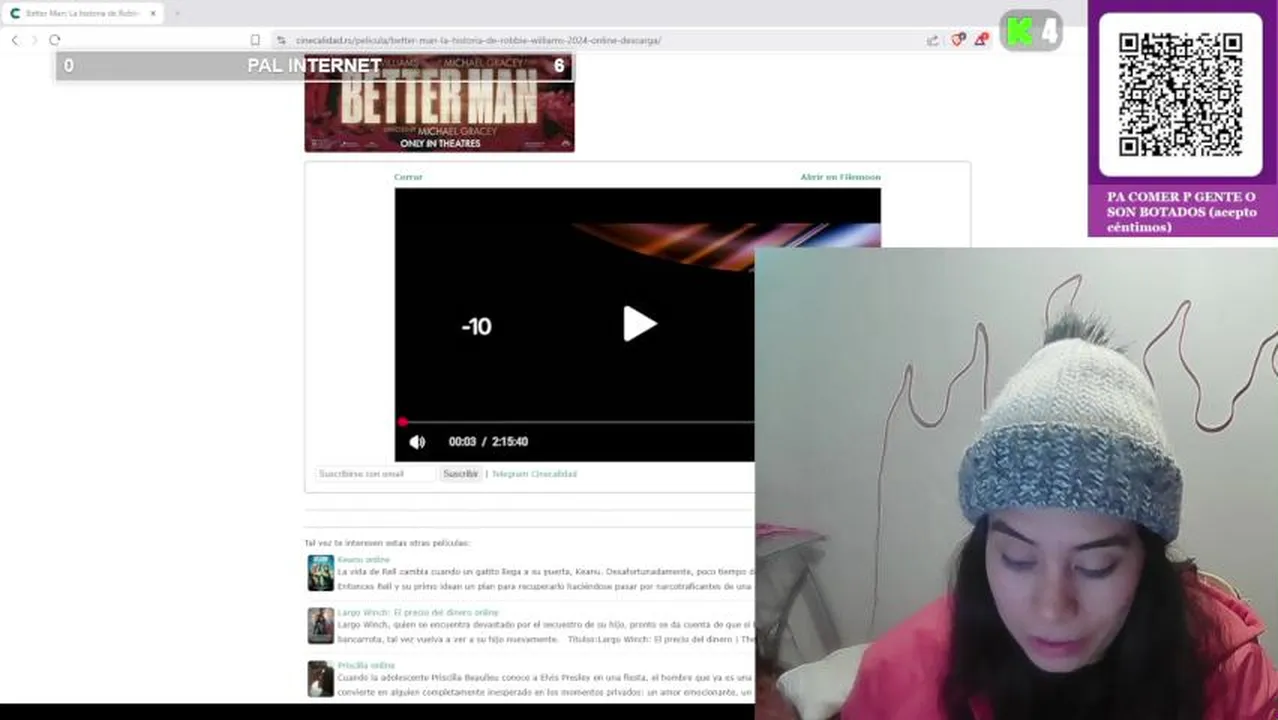Click the video progress bar
The width and height of the screenshot is (1278, 720).
(x=576, y=422)
